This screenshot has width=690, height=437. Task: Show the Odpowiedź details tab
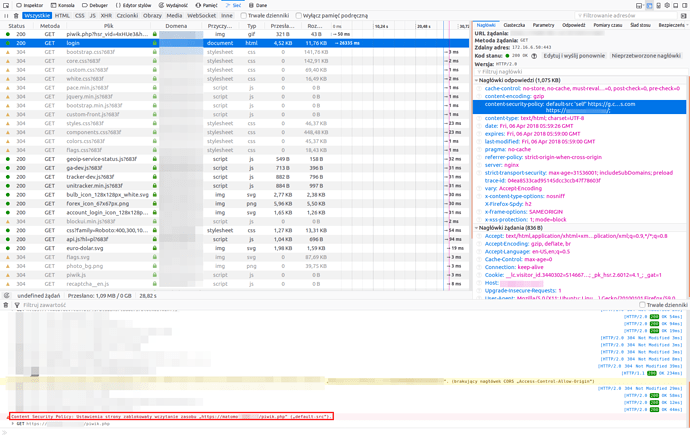pos(573,25)
